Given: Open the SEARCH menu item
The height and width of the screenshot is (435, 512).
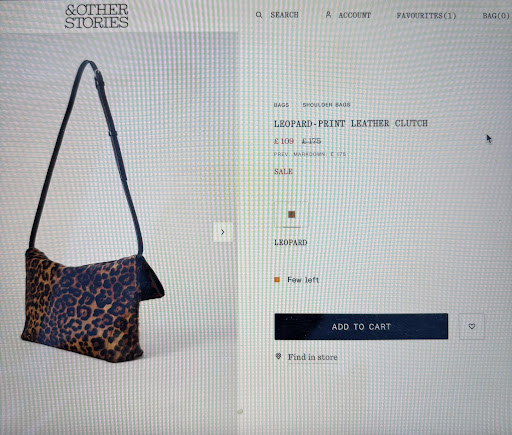Looking at the screenshot, I should pos(284,15).
